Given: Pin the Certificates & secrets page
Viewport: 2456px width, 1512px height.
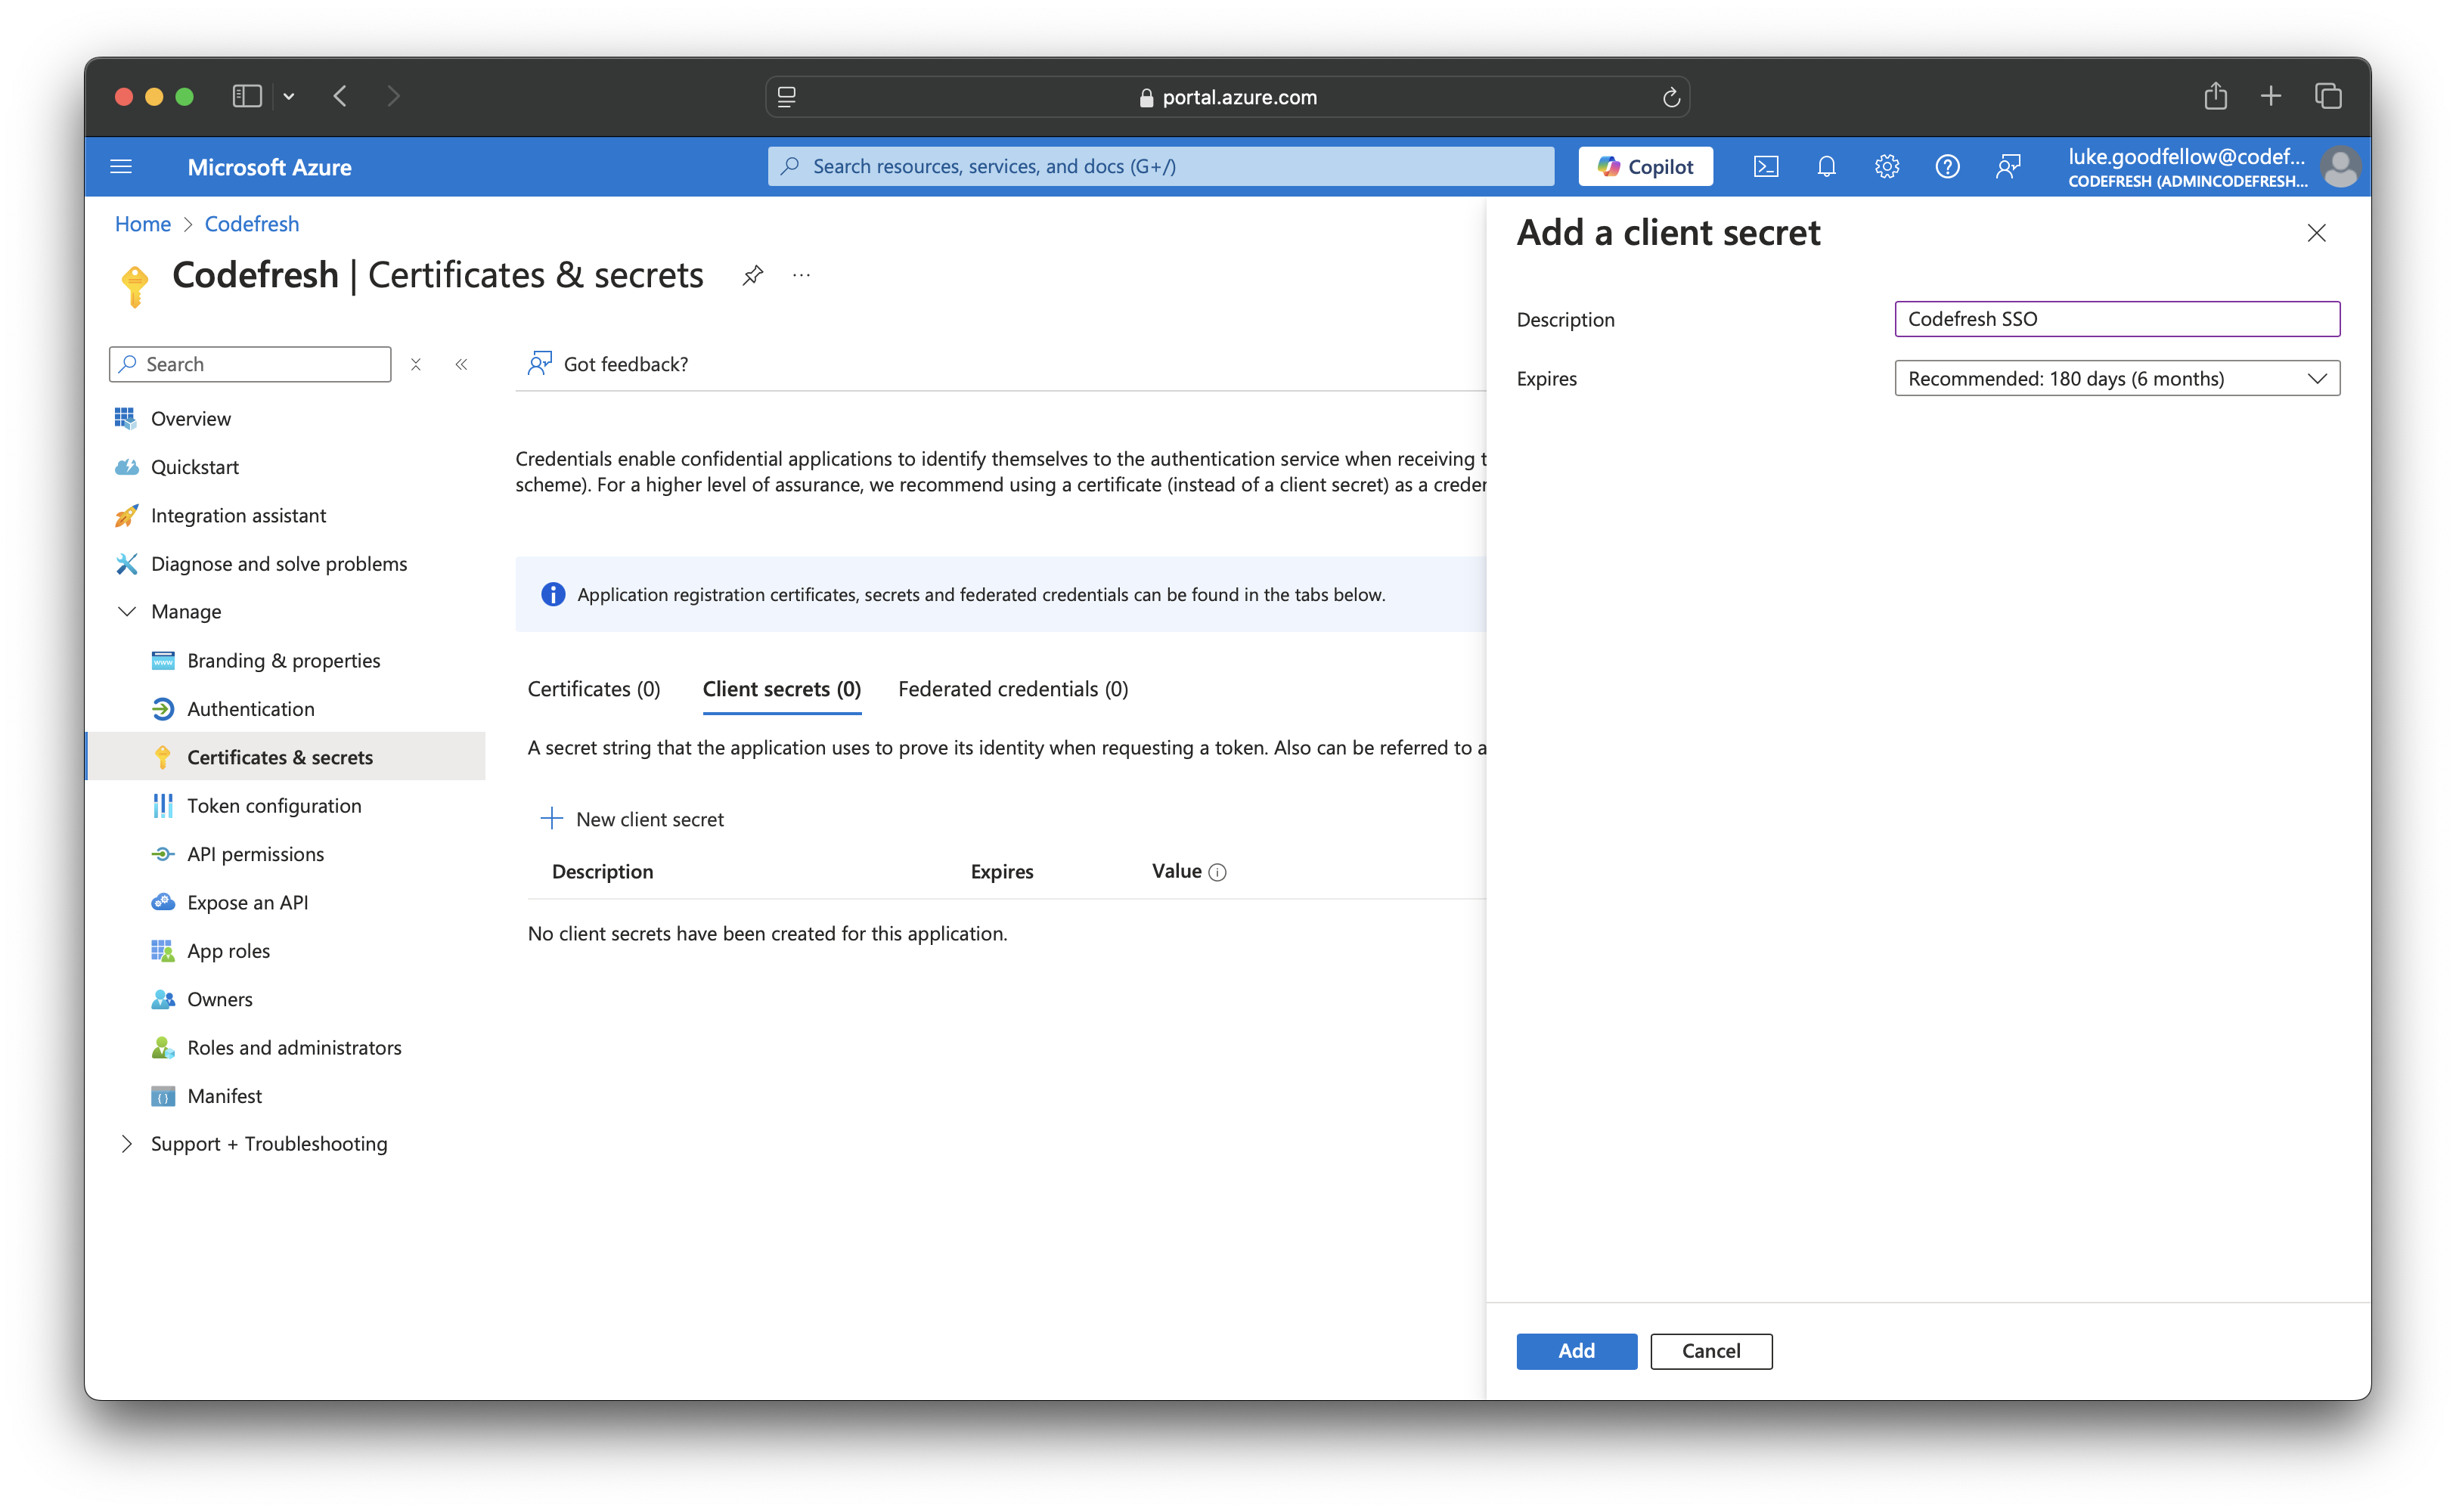Looking at the screenshot, I should 753,275.
